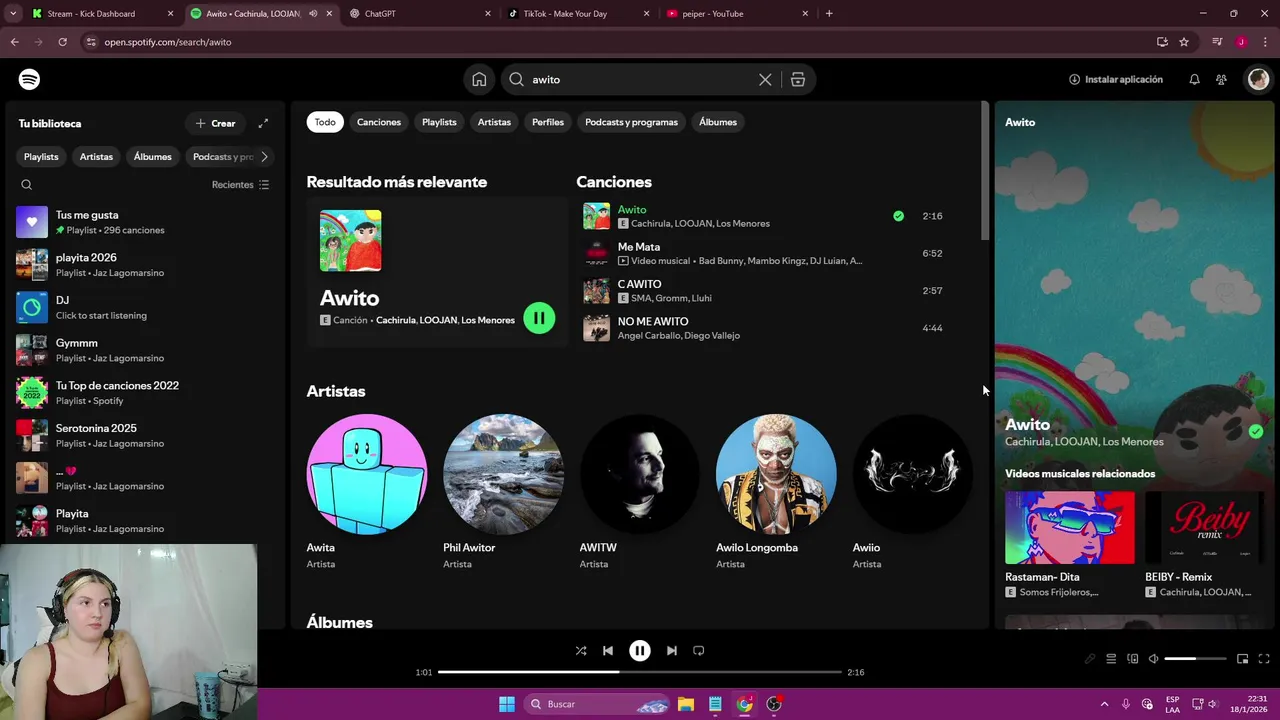
Task: Open the Browse icon next to the search field
Action: pos(798,79)
